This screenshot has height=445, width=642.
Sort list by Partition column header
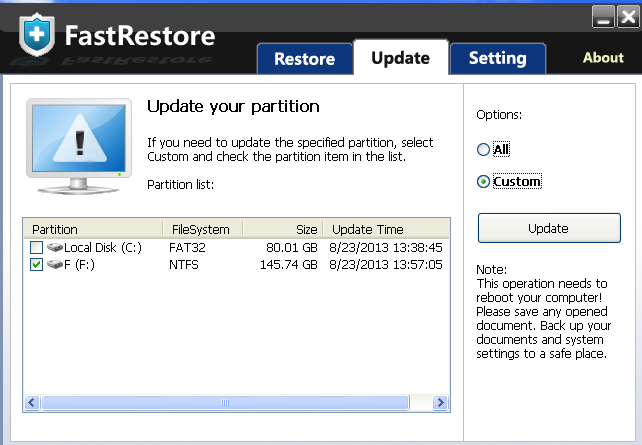94,229
